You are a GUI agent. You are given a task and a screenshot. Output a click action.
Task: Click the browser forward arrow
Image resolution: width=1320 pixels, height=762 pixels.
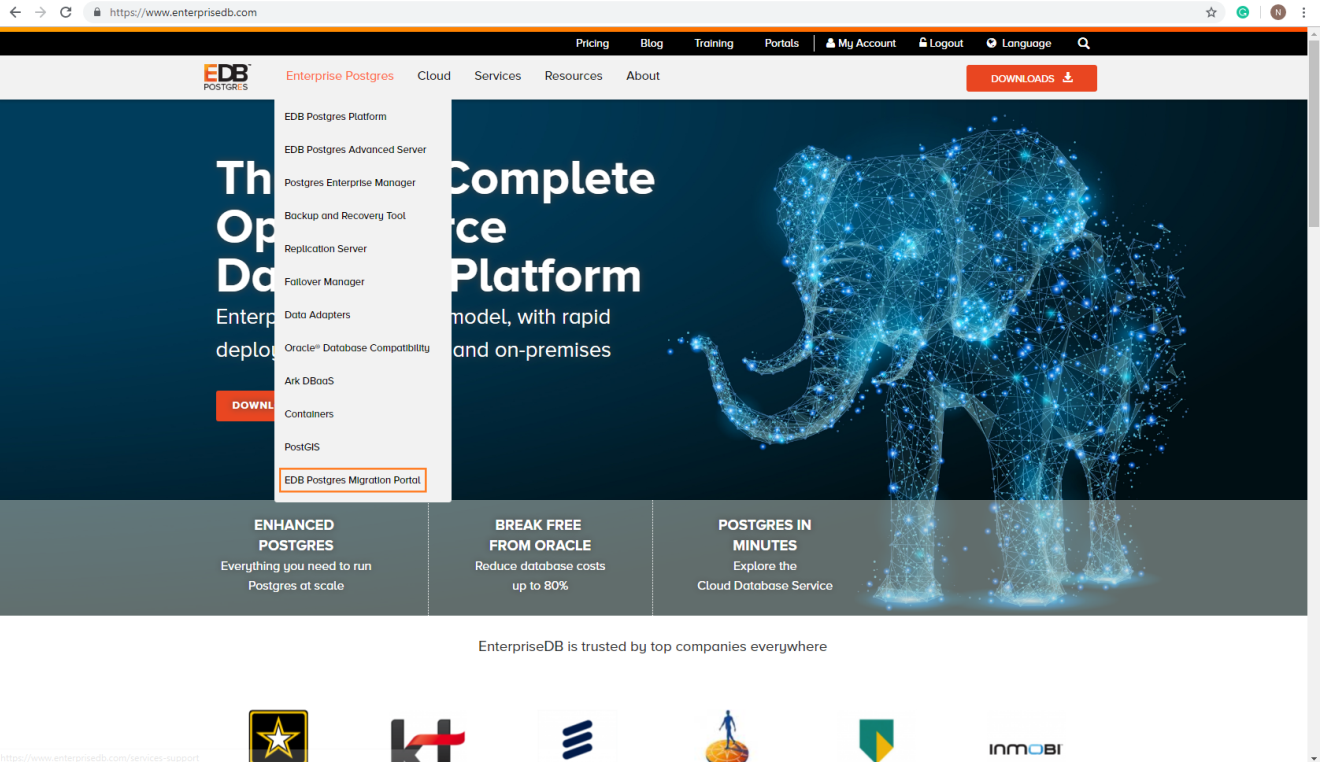pyautogui.click(x=40, y=12)
